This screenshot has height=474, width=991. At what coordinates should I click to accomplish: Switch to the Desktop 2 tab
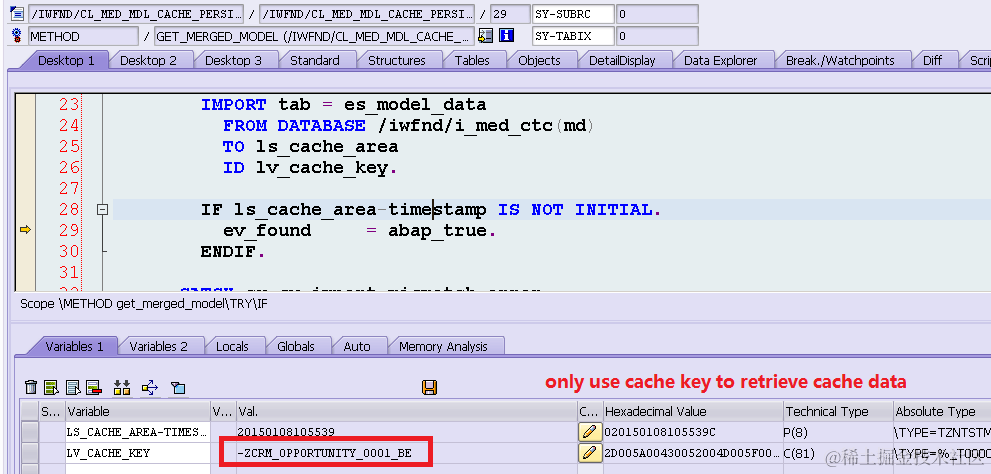click(x=149, y=61)
